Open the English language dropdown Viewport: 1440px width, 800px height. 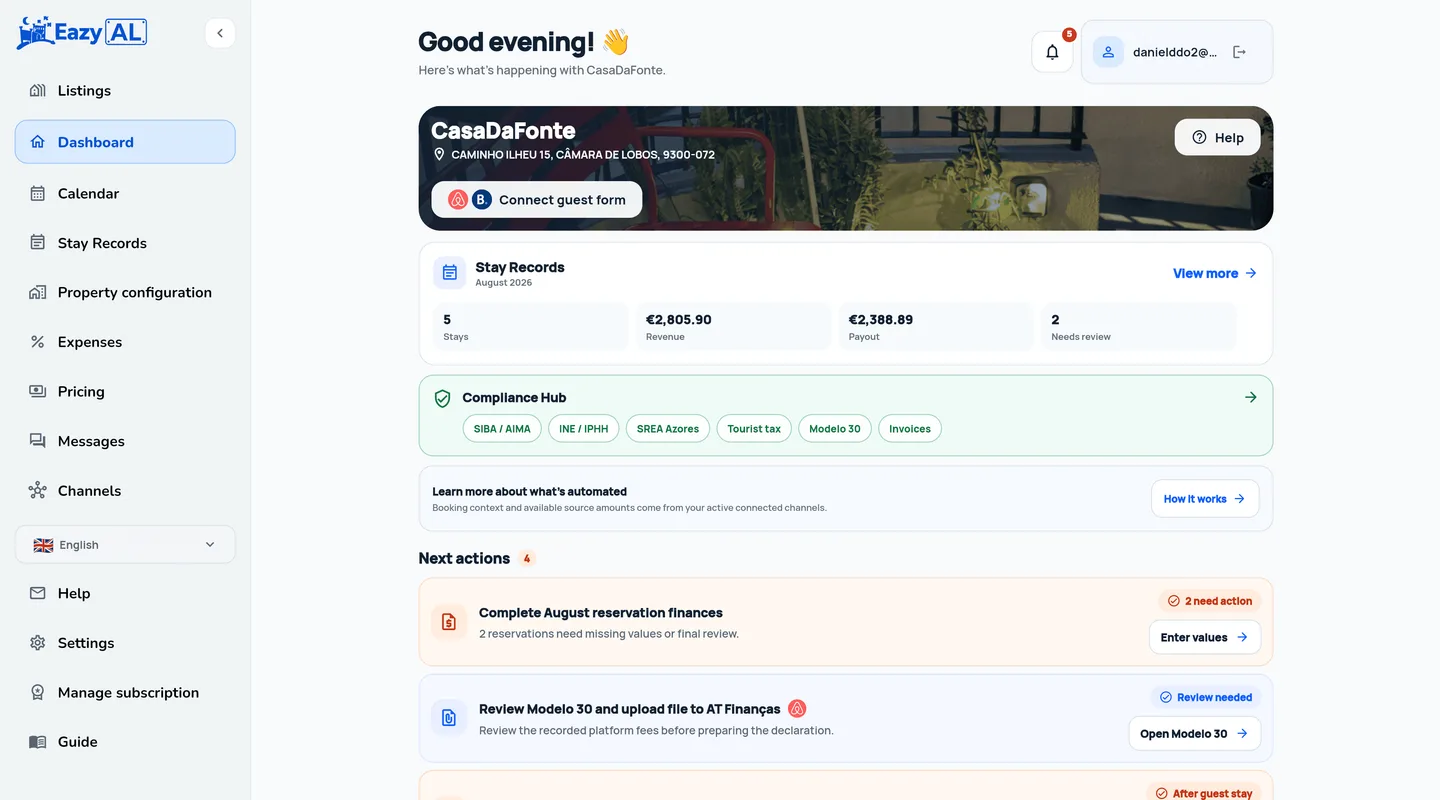[125, 545]
